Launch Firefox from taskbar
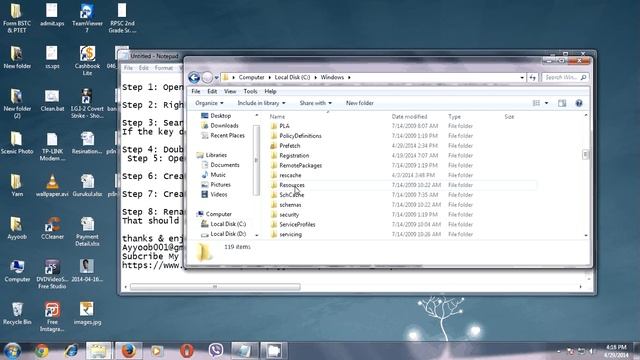 click(x=128, y=351)
